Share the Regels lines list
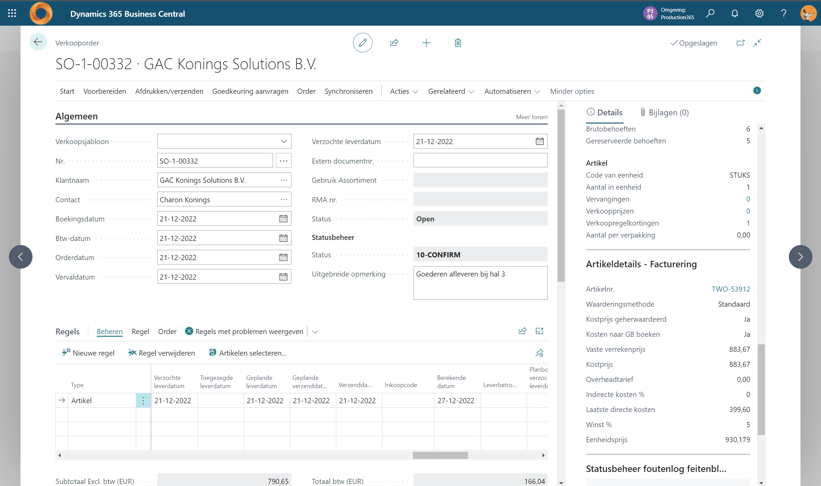Viewport: 821px width, 486px height. [x=522, y=331]
